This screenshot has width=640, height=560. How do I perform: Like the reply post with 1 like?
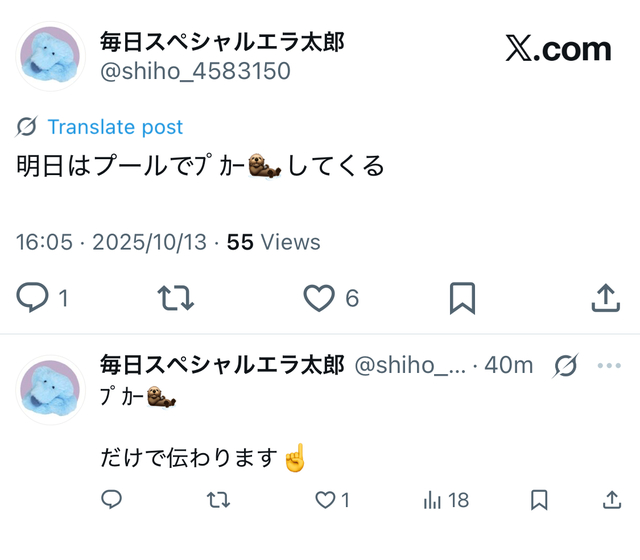click(325, 500)
